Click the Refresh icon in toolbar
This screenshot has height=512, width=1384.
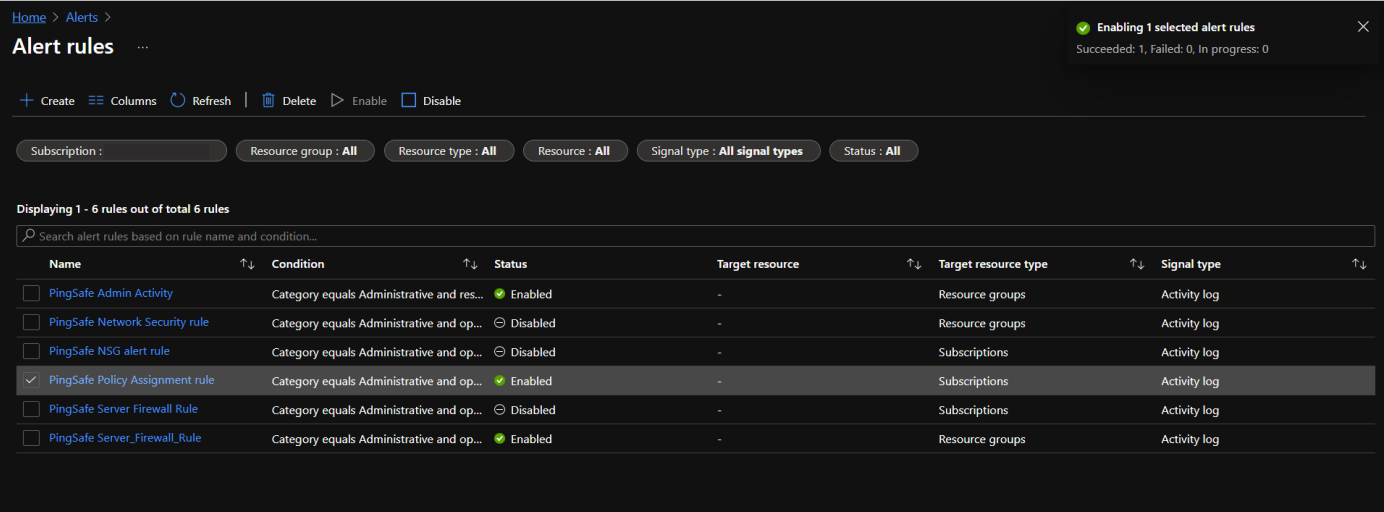point(178,101)
